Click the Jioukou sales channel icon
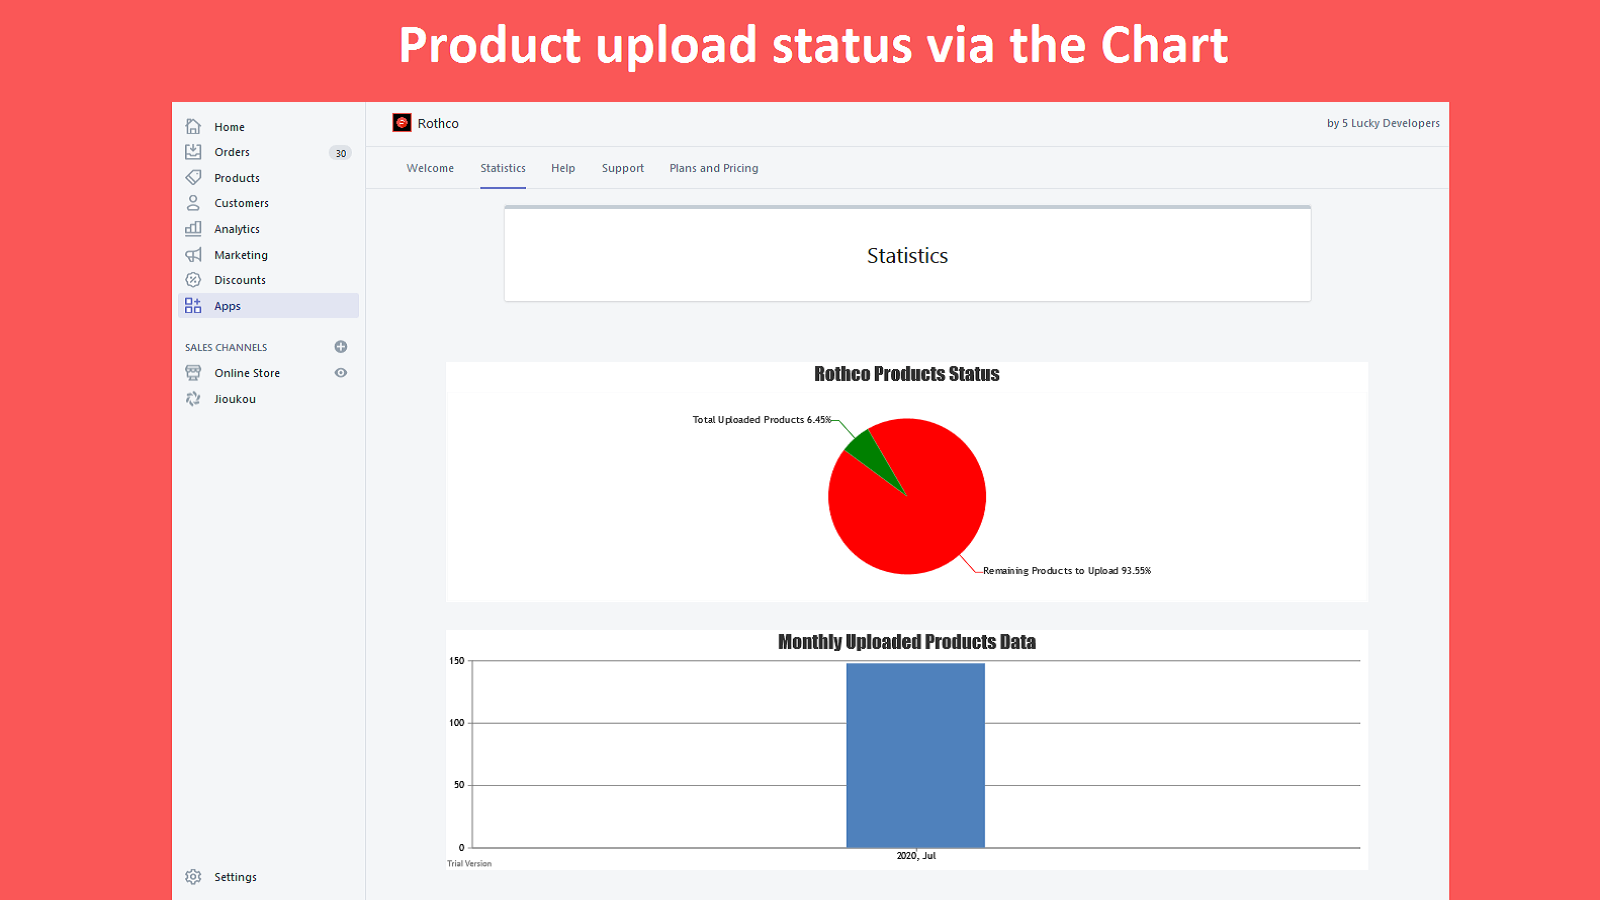This screenshot has width=1600, height=900. click(194, 399)
